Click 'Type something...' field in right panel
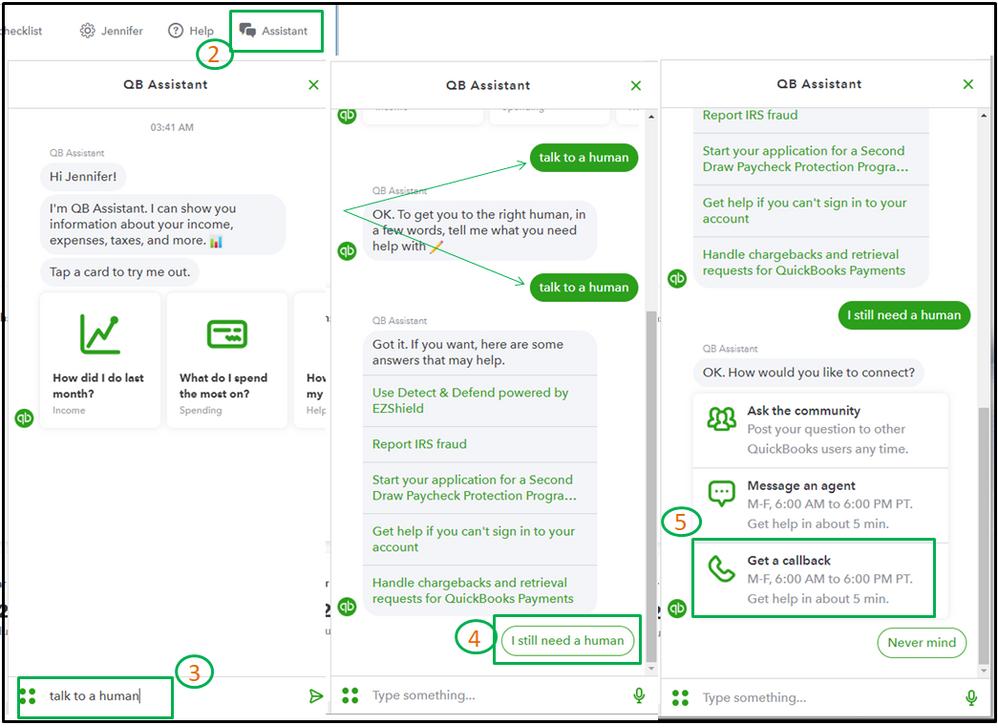Image resolution: width=998 pixels, height=728 pixels. pyautogui.click(x=827, y=698)
